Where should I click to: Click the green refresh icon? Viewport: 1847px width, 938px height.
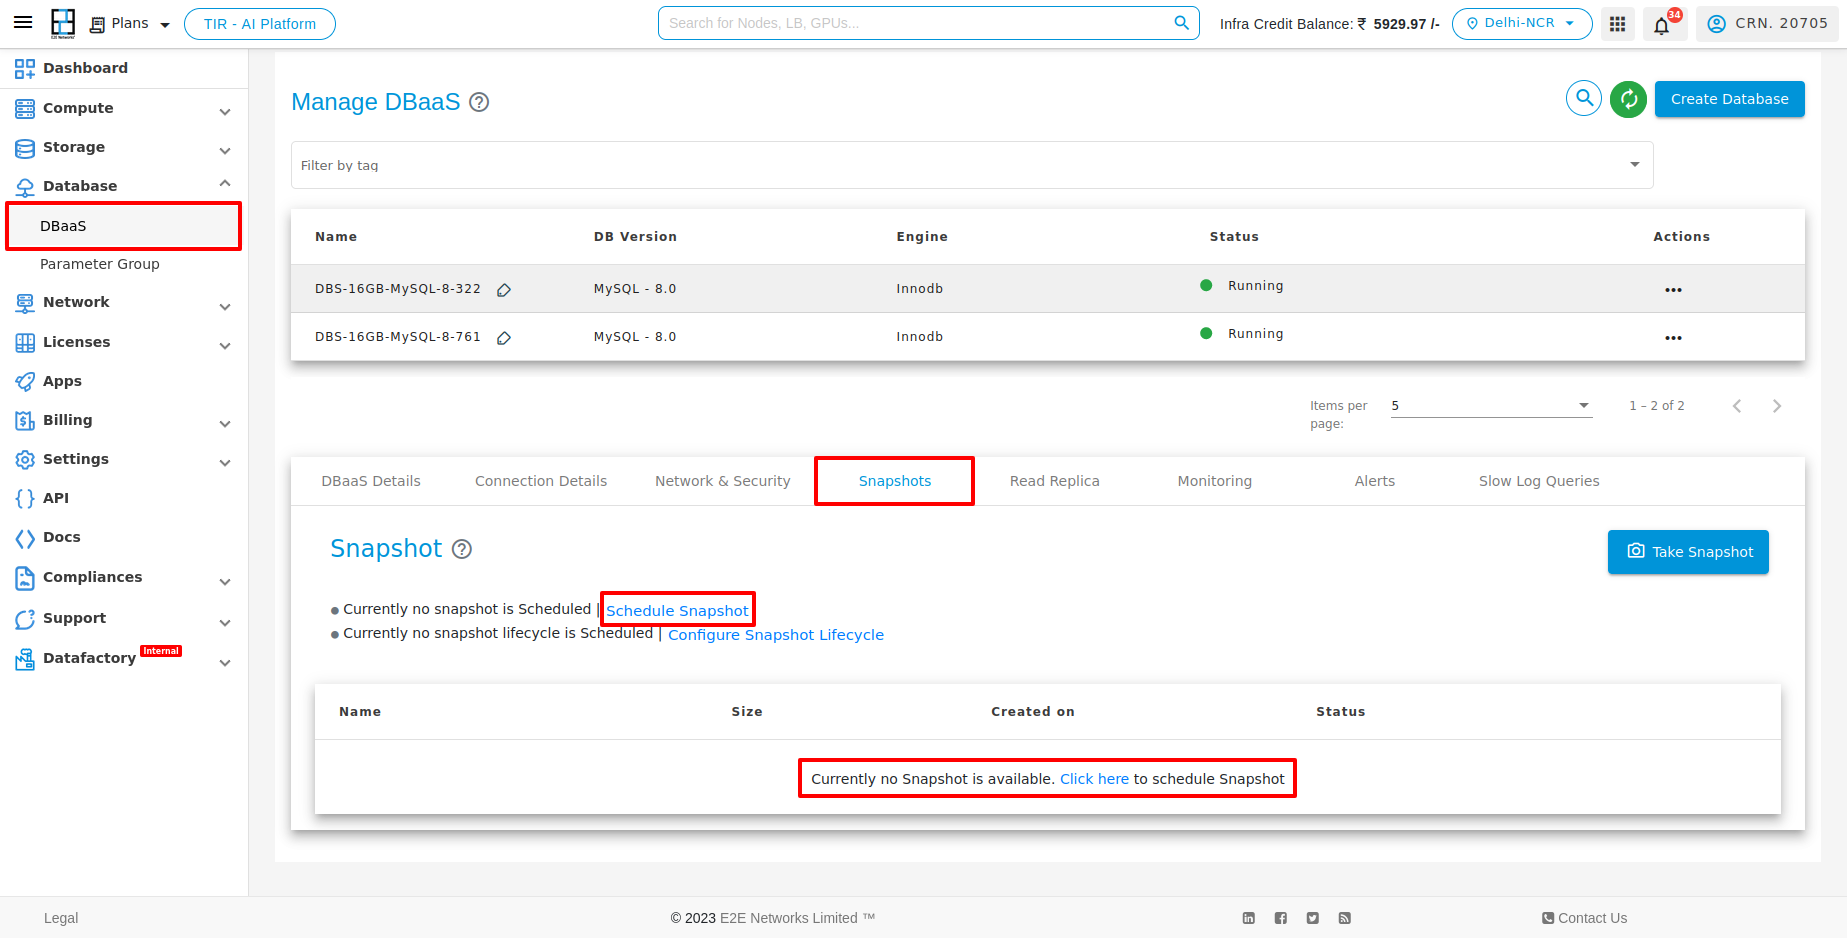pyautogui.click(x=1628, y=99)
